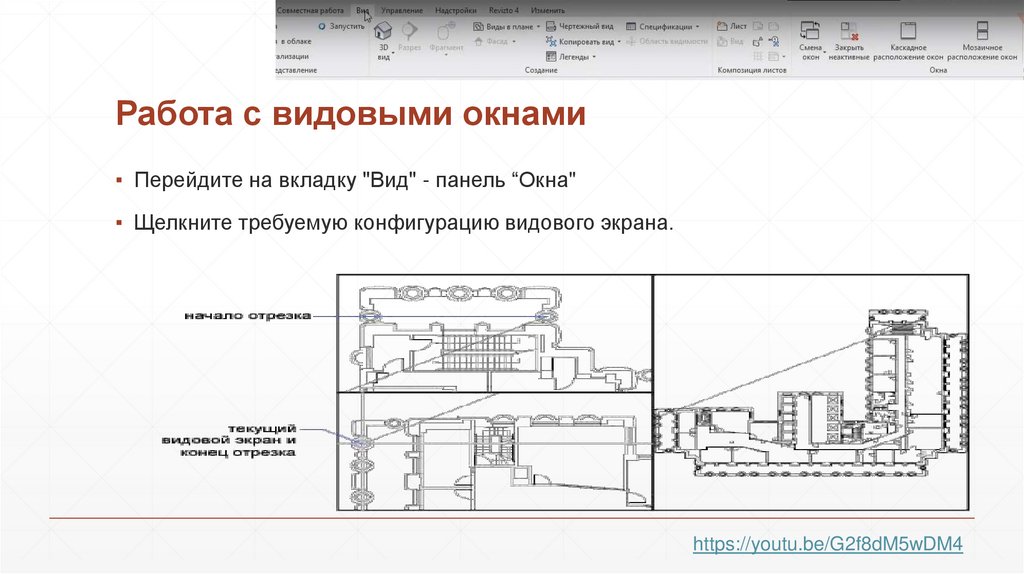The width and height of the screenshot is (1024, 574).
Task: Go to the Изменить tab
Action: tap(548, 10)
